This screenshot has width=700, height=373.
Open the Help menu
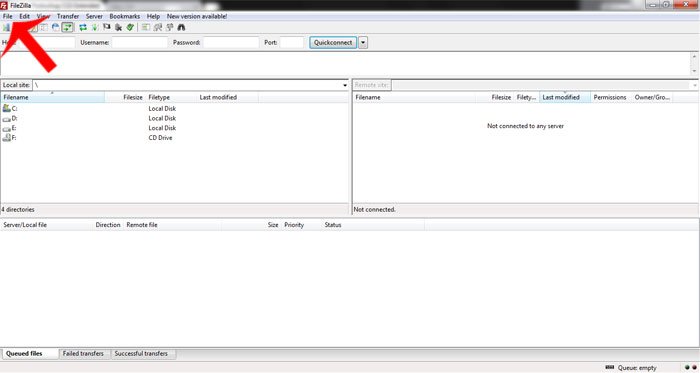click(153, 16)
